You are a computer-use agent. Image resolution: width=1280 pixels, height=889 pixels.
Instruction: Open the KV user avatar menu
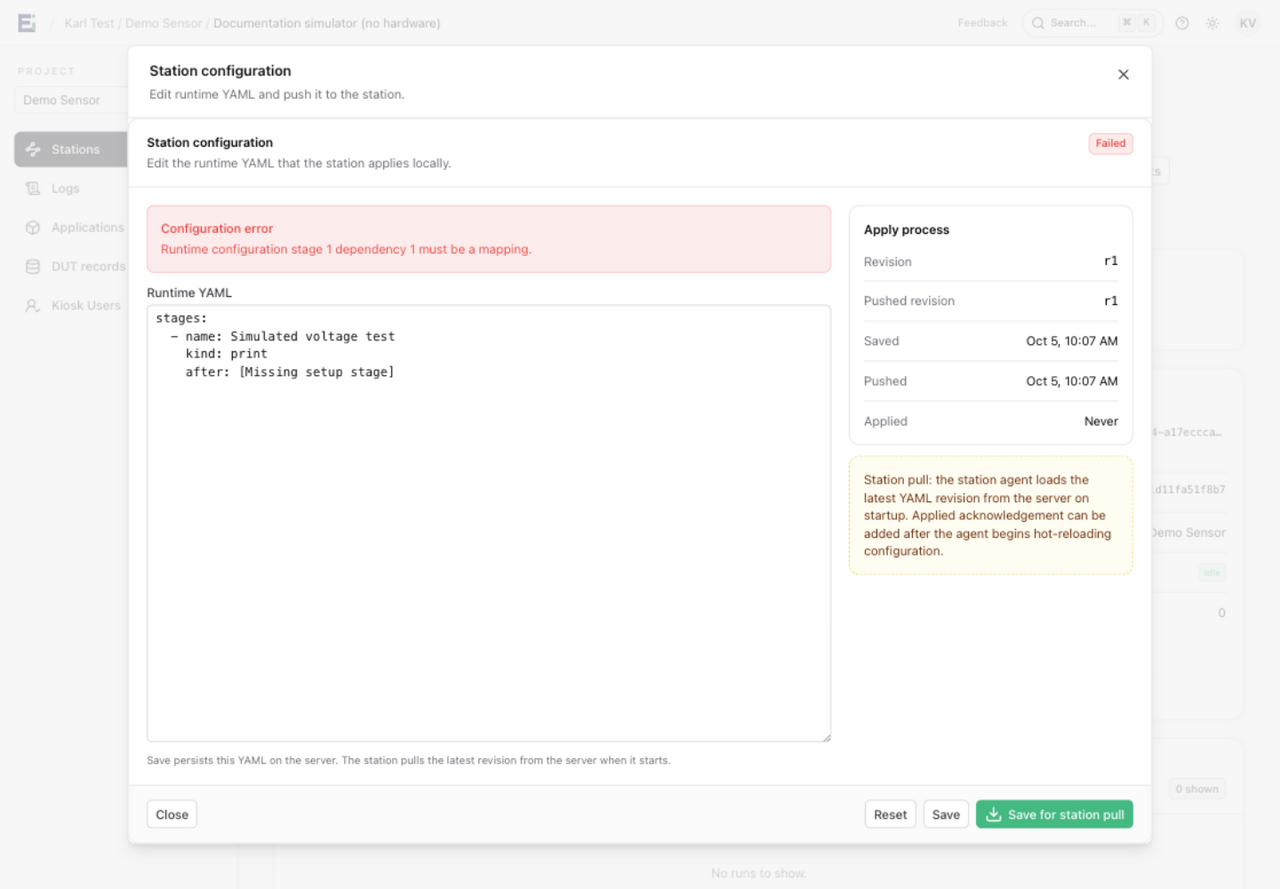(1247, 23)
